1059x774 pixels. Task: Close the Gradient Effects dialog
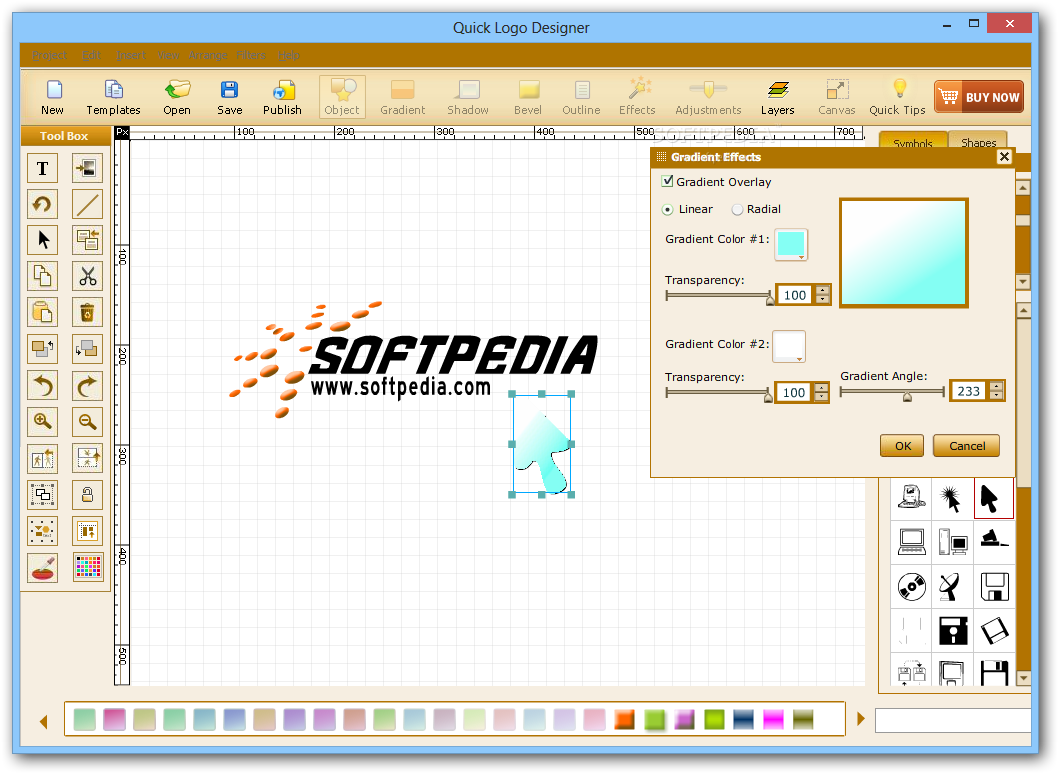(x=1004, y=157)
